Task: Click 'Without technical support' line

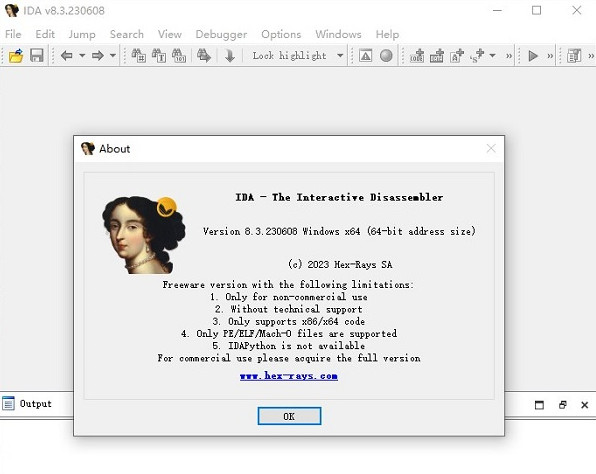Action: tap(288, 309)
